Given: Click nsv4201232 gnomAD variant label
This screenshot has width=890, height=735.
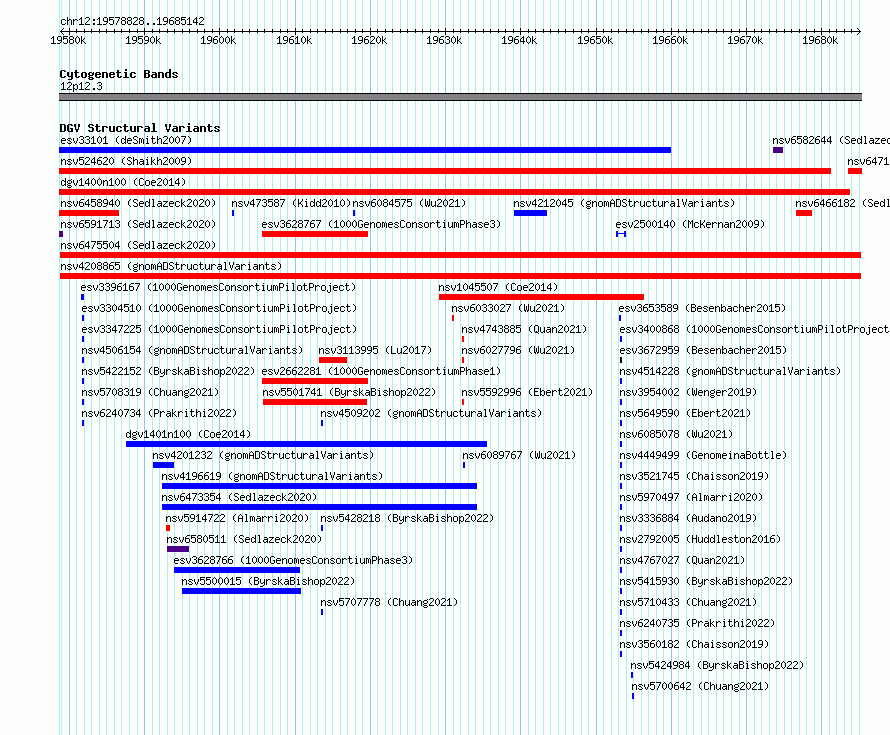Looking at the screenshot, I should pyautogui.click(x=263, y=455).
